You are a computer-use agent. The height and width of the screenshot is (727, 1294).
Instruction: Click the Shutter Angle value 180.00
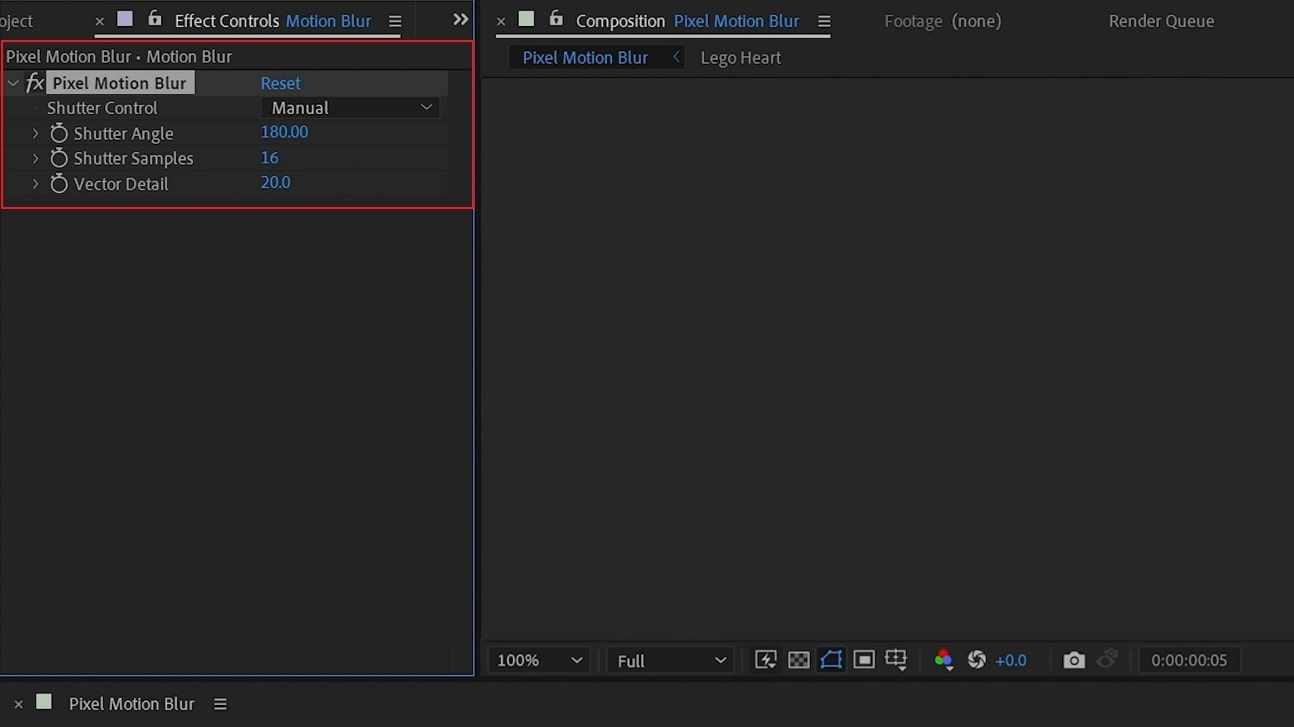click(284, 131)
